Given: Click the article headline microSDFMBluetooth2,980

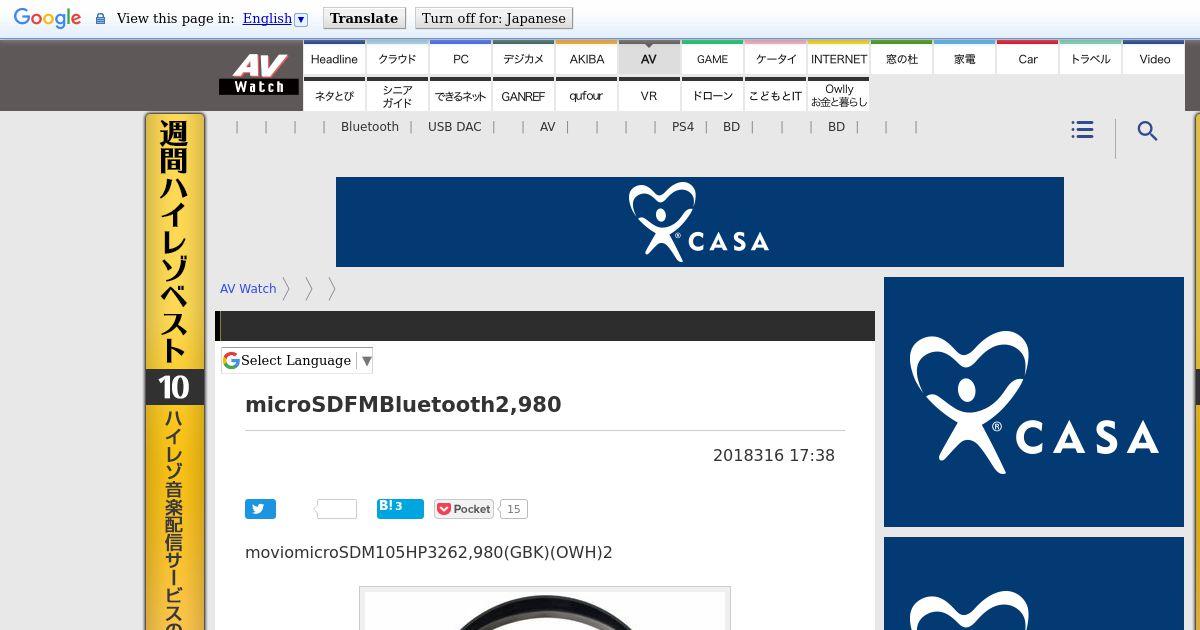Looking at the screenshot, I should [x=403, y=405].
